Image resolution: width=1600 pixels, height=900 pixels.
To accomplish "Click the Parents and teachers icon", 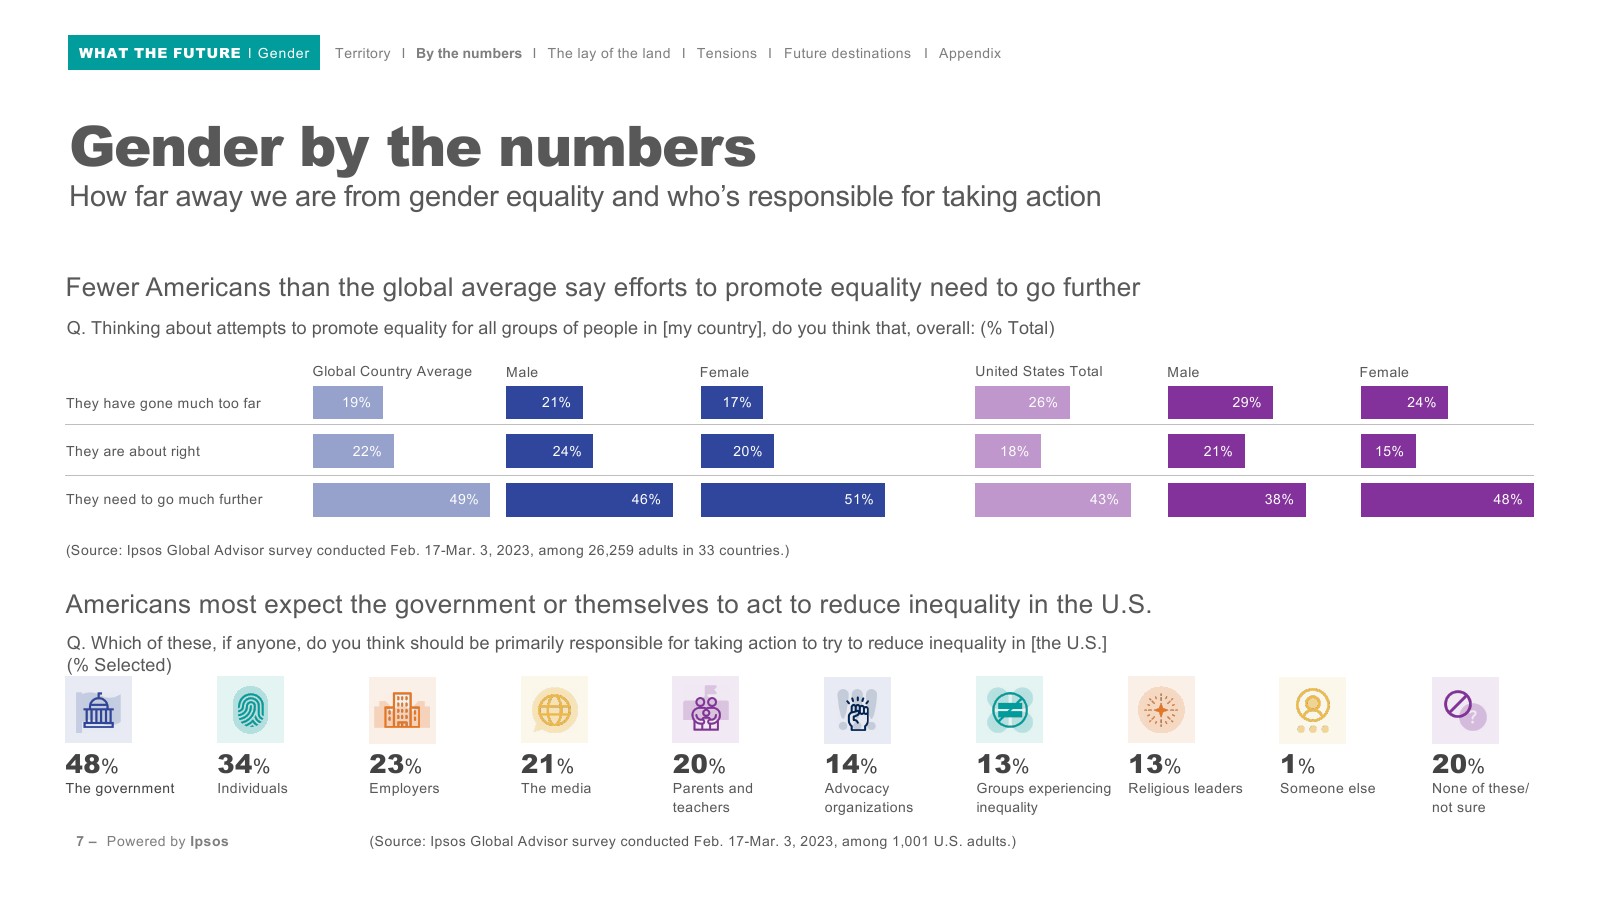I will [x=706, y=710].
